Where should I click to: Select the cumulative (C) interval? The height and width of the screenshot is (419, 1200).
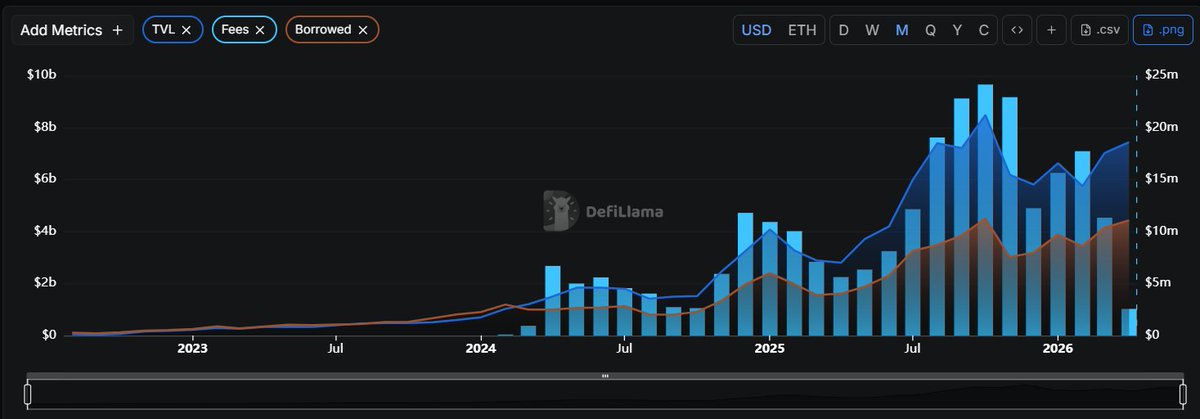coord(984,30)
